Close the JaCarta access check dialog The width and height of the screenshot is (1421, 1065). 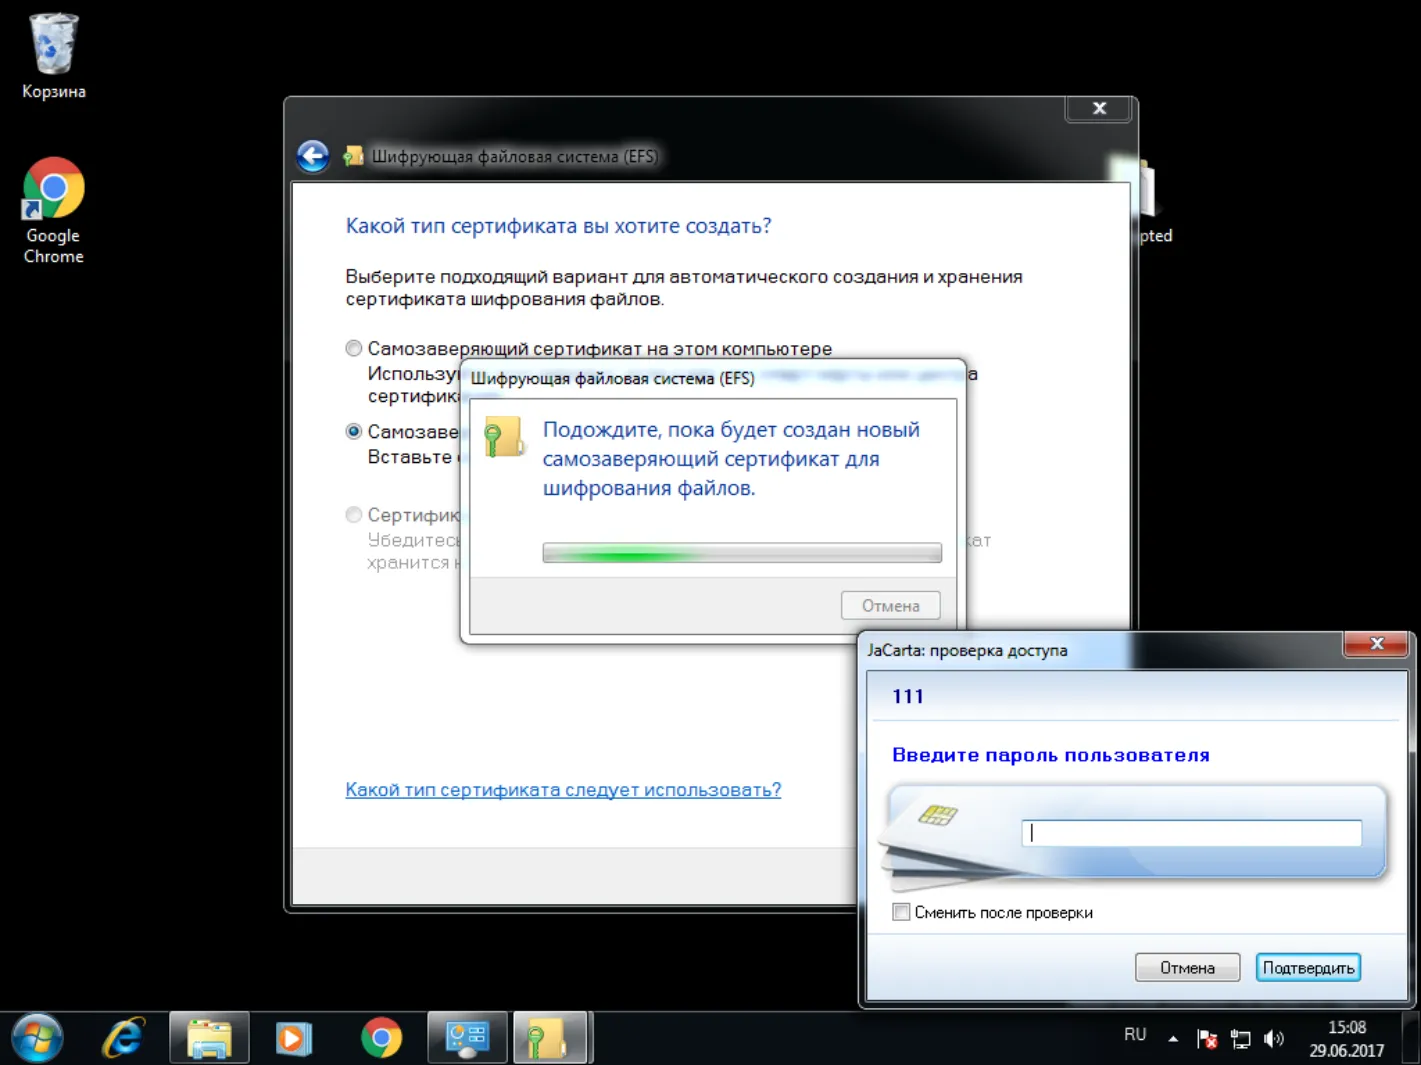pyautogui.click(x=1376, y=644)
